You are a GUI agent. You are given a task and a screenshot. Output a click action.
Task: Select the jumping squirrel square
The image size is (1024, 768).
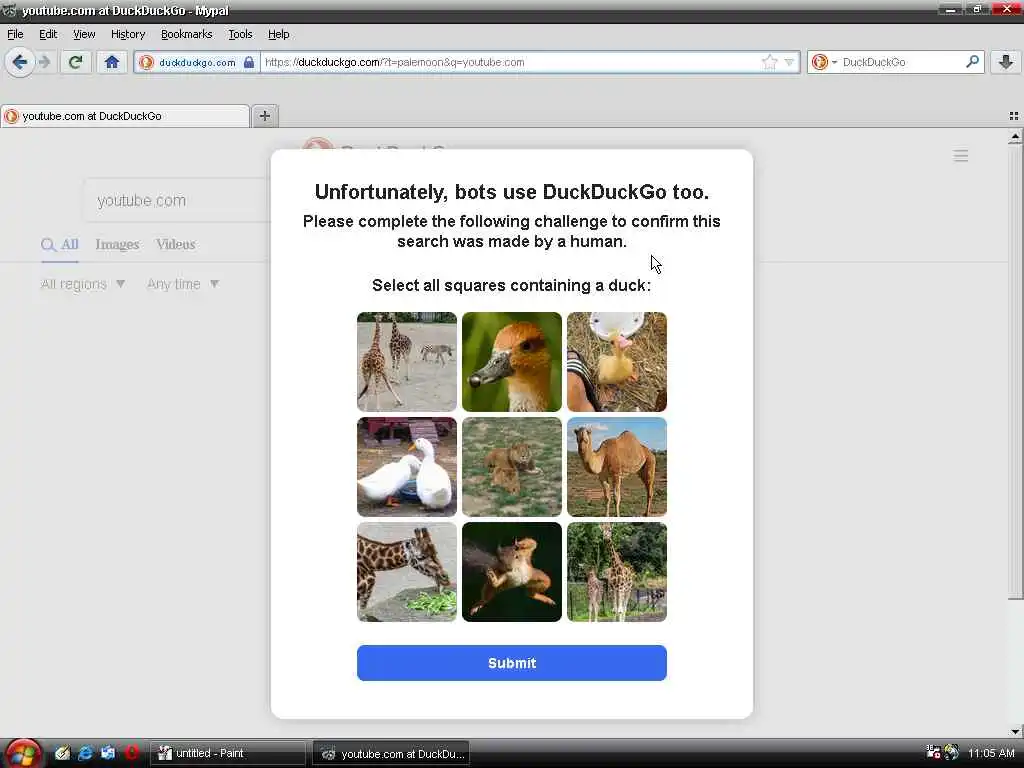(x=512, y=572)
